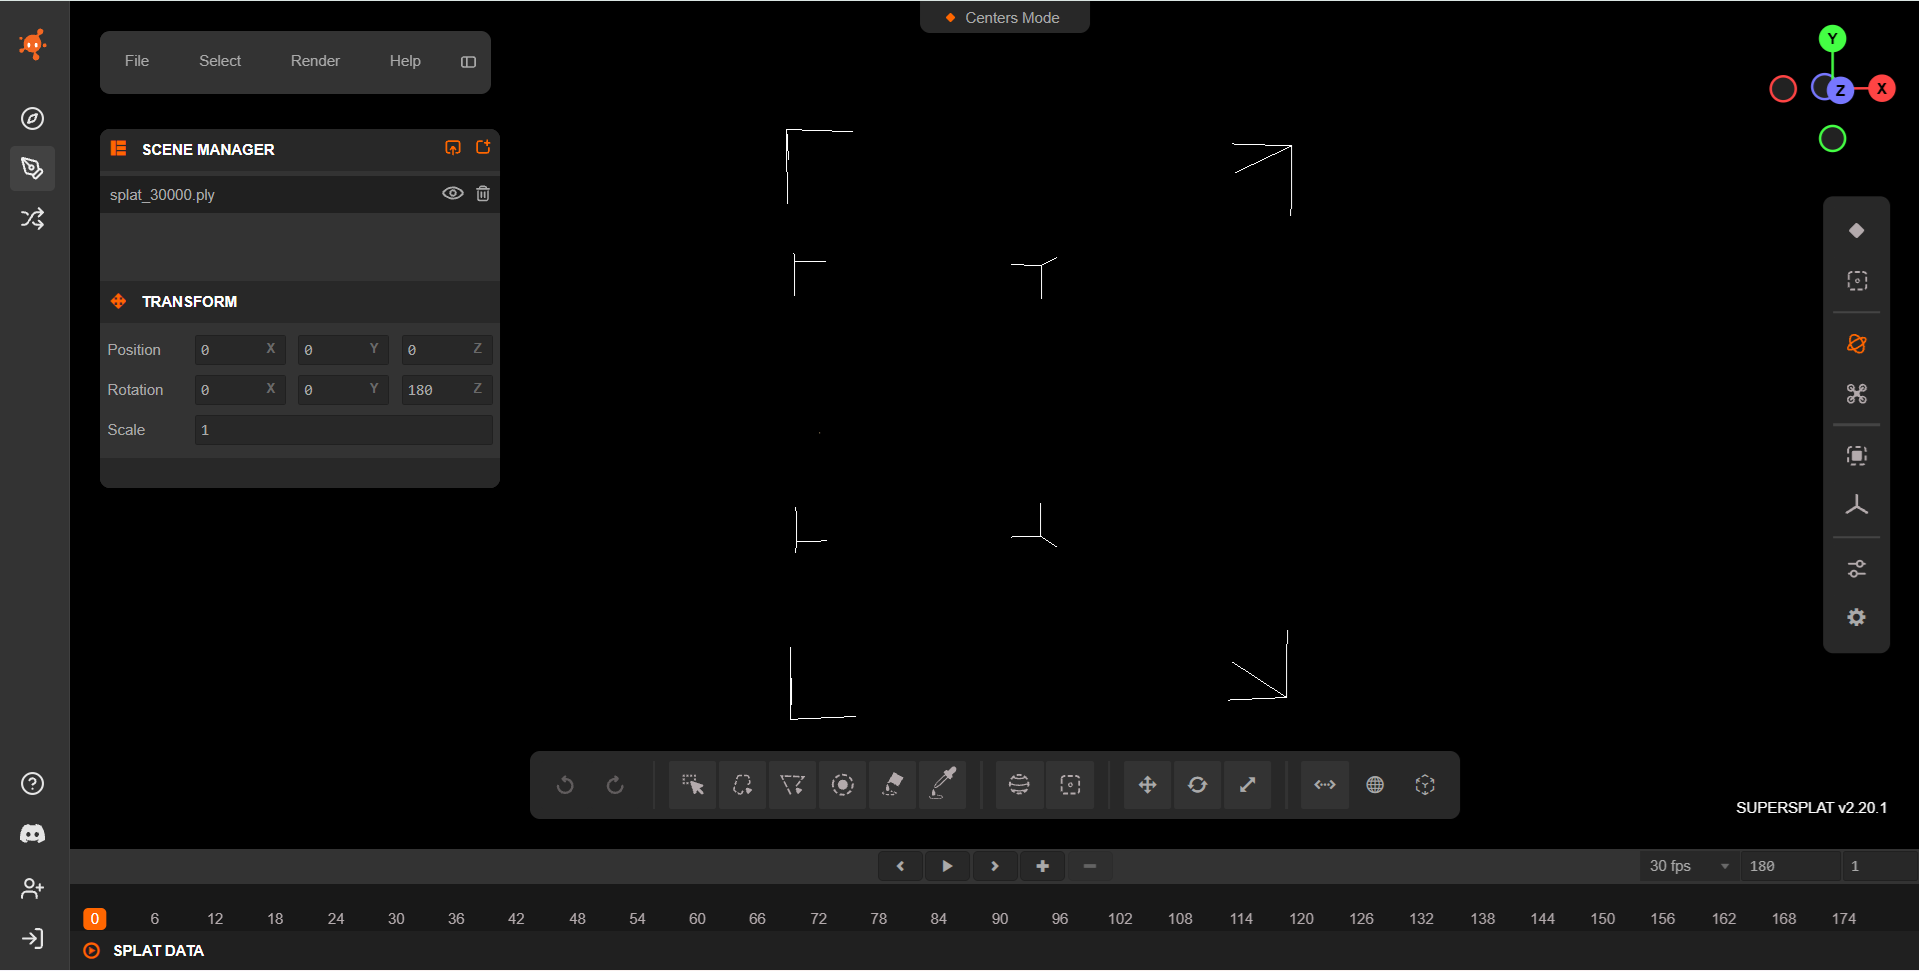Click the undo arrow in bottom toolbar
This screenshot has height=971, width=1919.
click(565, 785)
